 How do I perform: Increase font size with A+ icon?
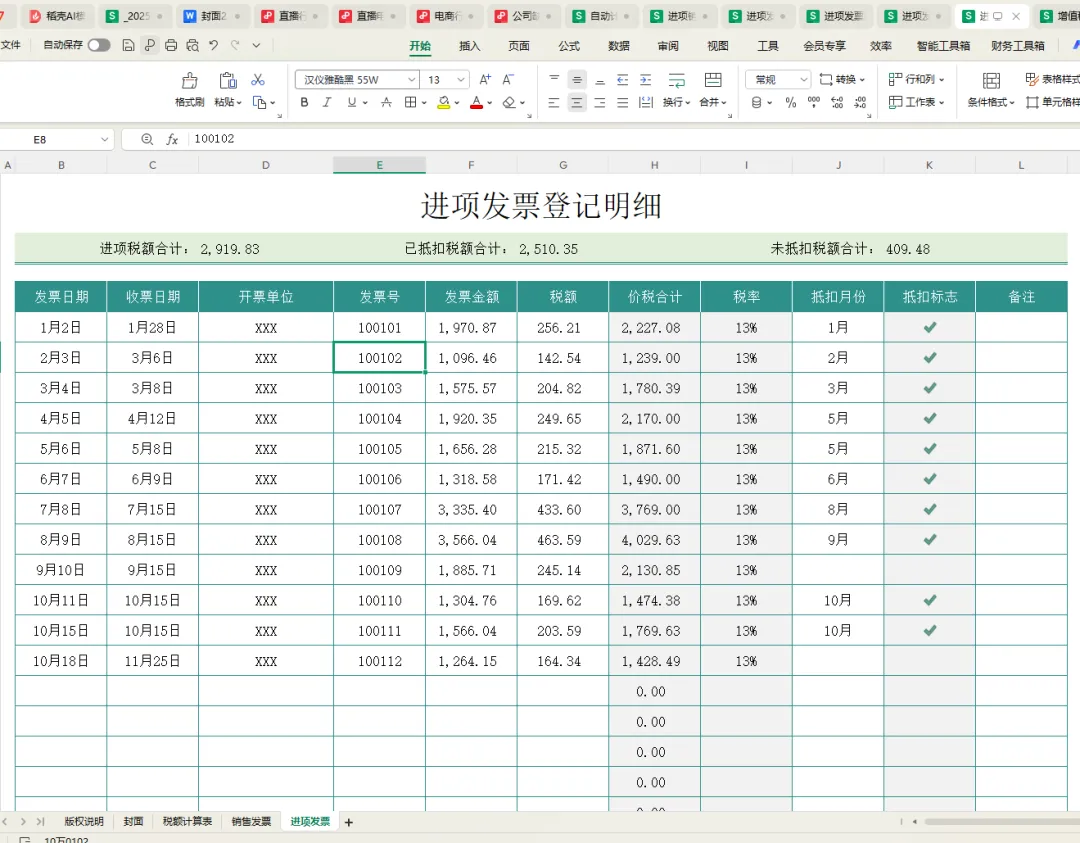pos(486,79)
